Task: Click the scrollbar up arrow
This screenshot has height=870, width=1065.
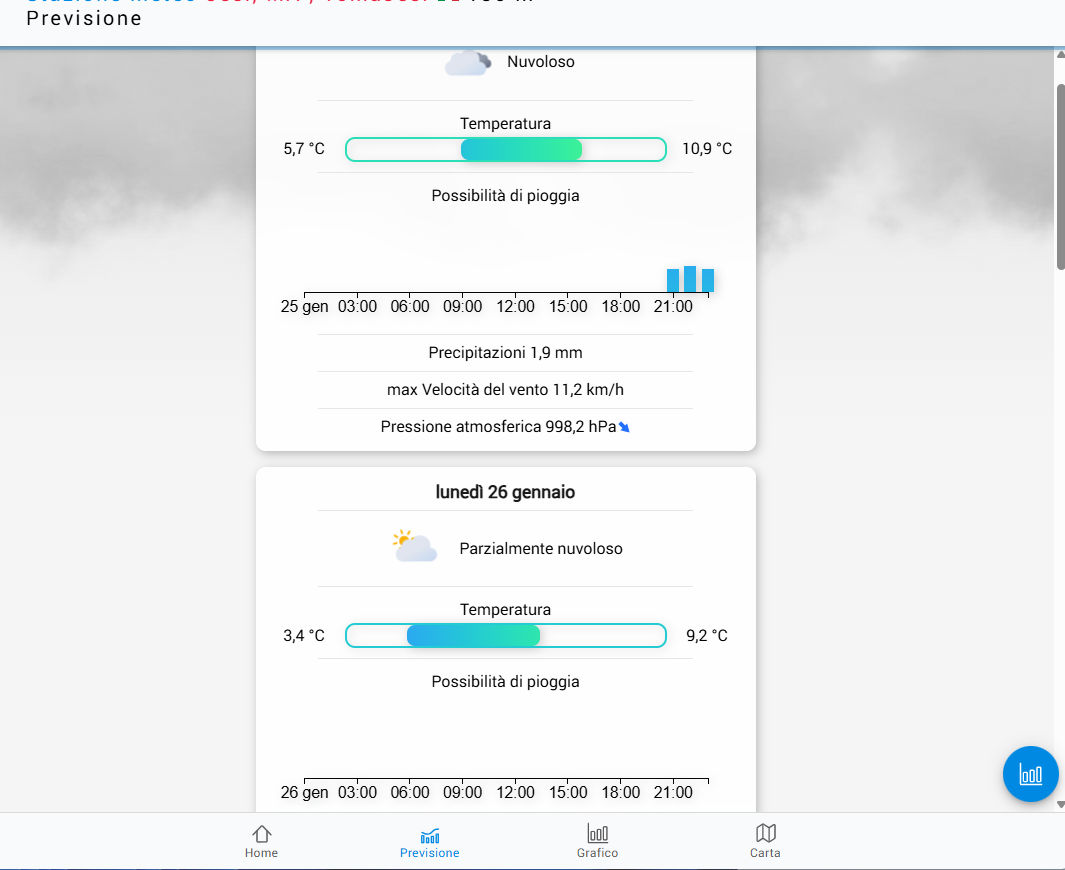Action: point(1059,56)
